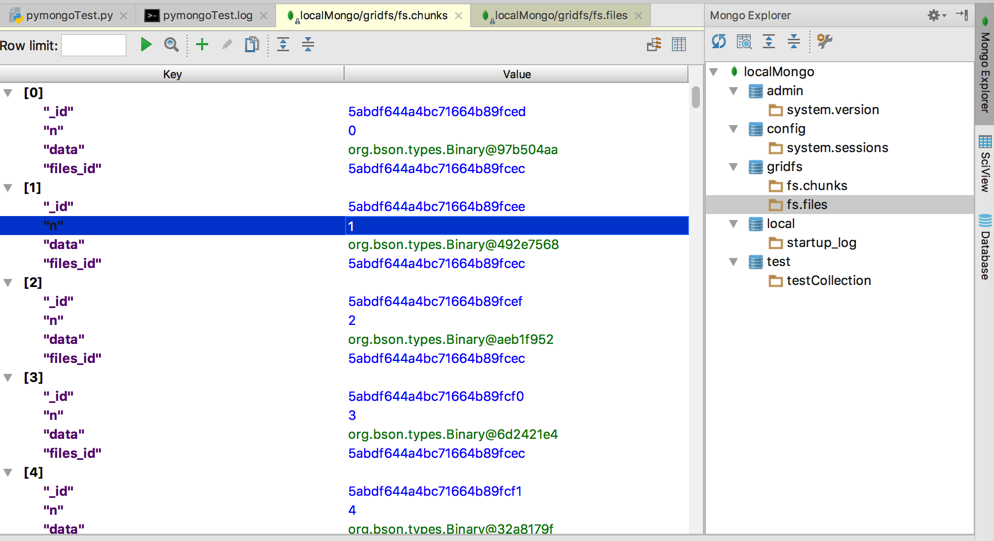
Task: Collapse result document [1]
Action: pos(8,188)
